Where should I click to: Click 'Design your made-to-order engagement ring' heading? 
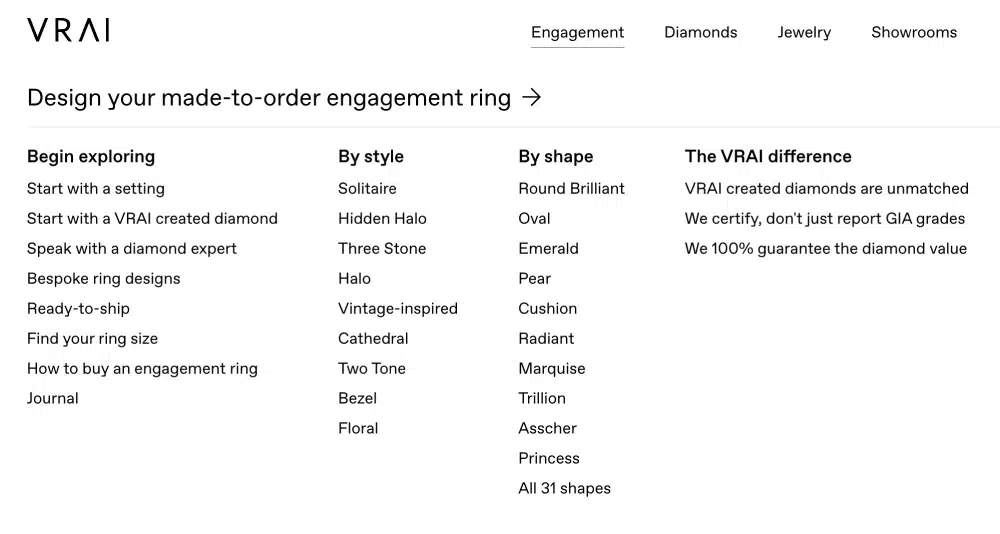pos(268,98)
